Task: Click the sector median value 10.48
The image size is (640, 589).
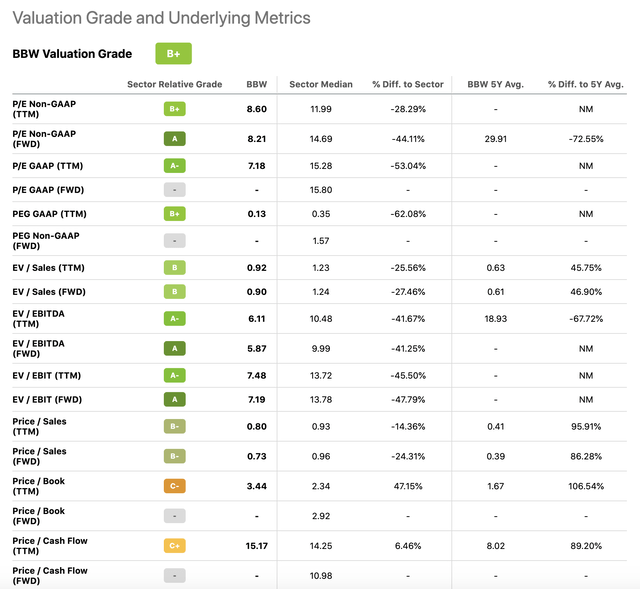Action: click(321, 319)
